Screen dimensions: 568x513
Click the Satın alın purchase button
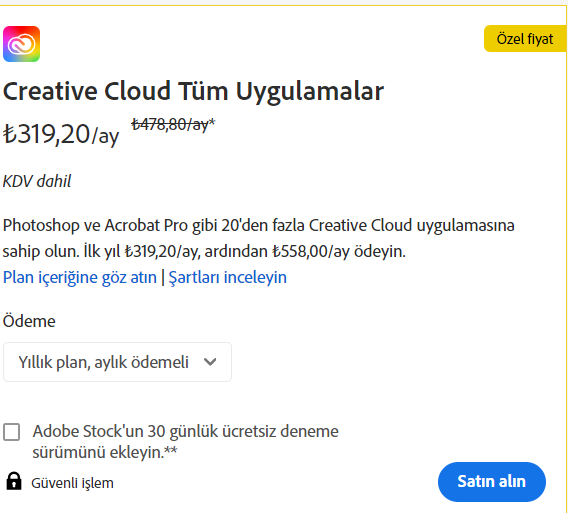click(x=492, y=481)
